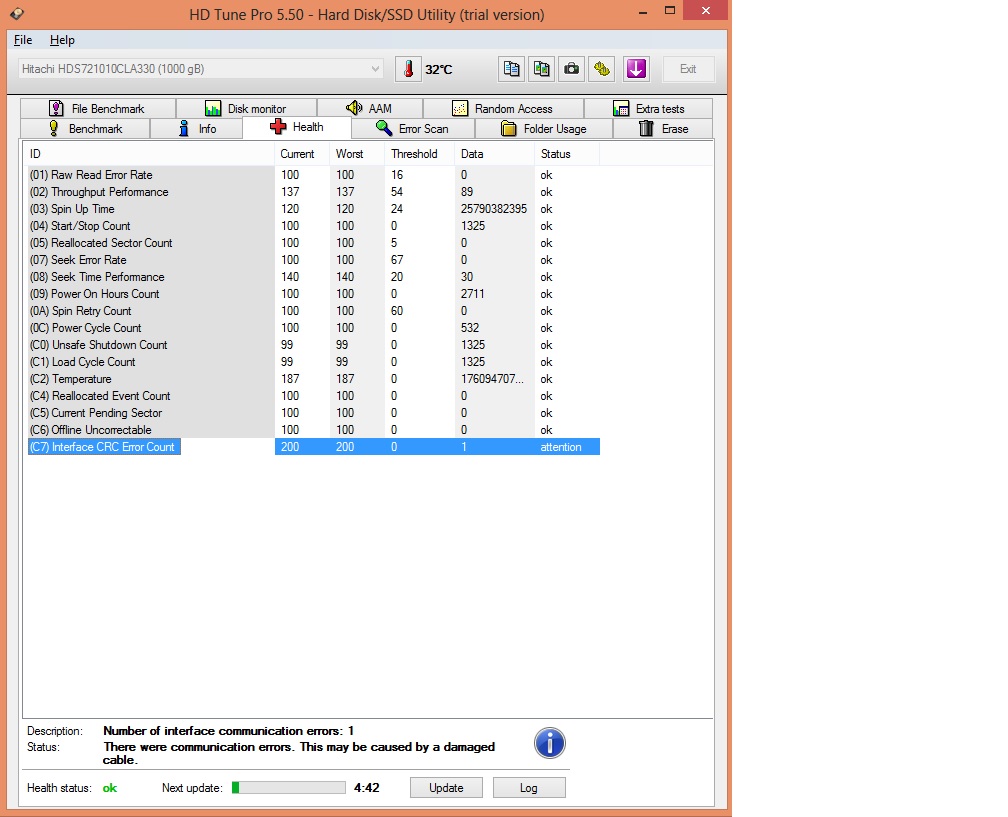The height and width of the screenshot is (817, 1008).
Task: Select the (0C) Power Cycle Count row
Action: [x=314, y=328]
